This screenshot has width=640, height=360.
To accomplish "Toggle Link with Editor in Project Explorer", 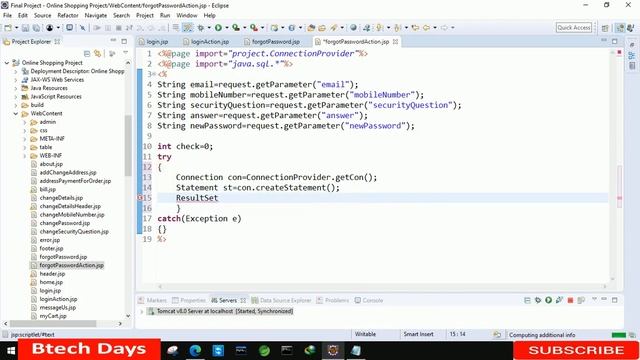I will [x=98, y=53].
